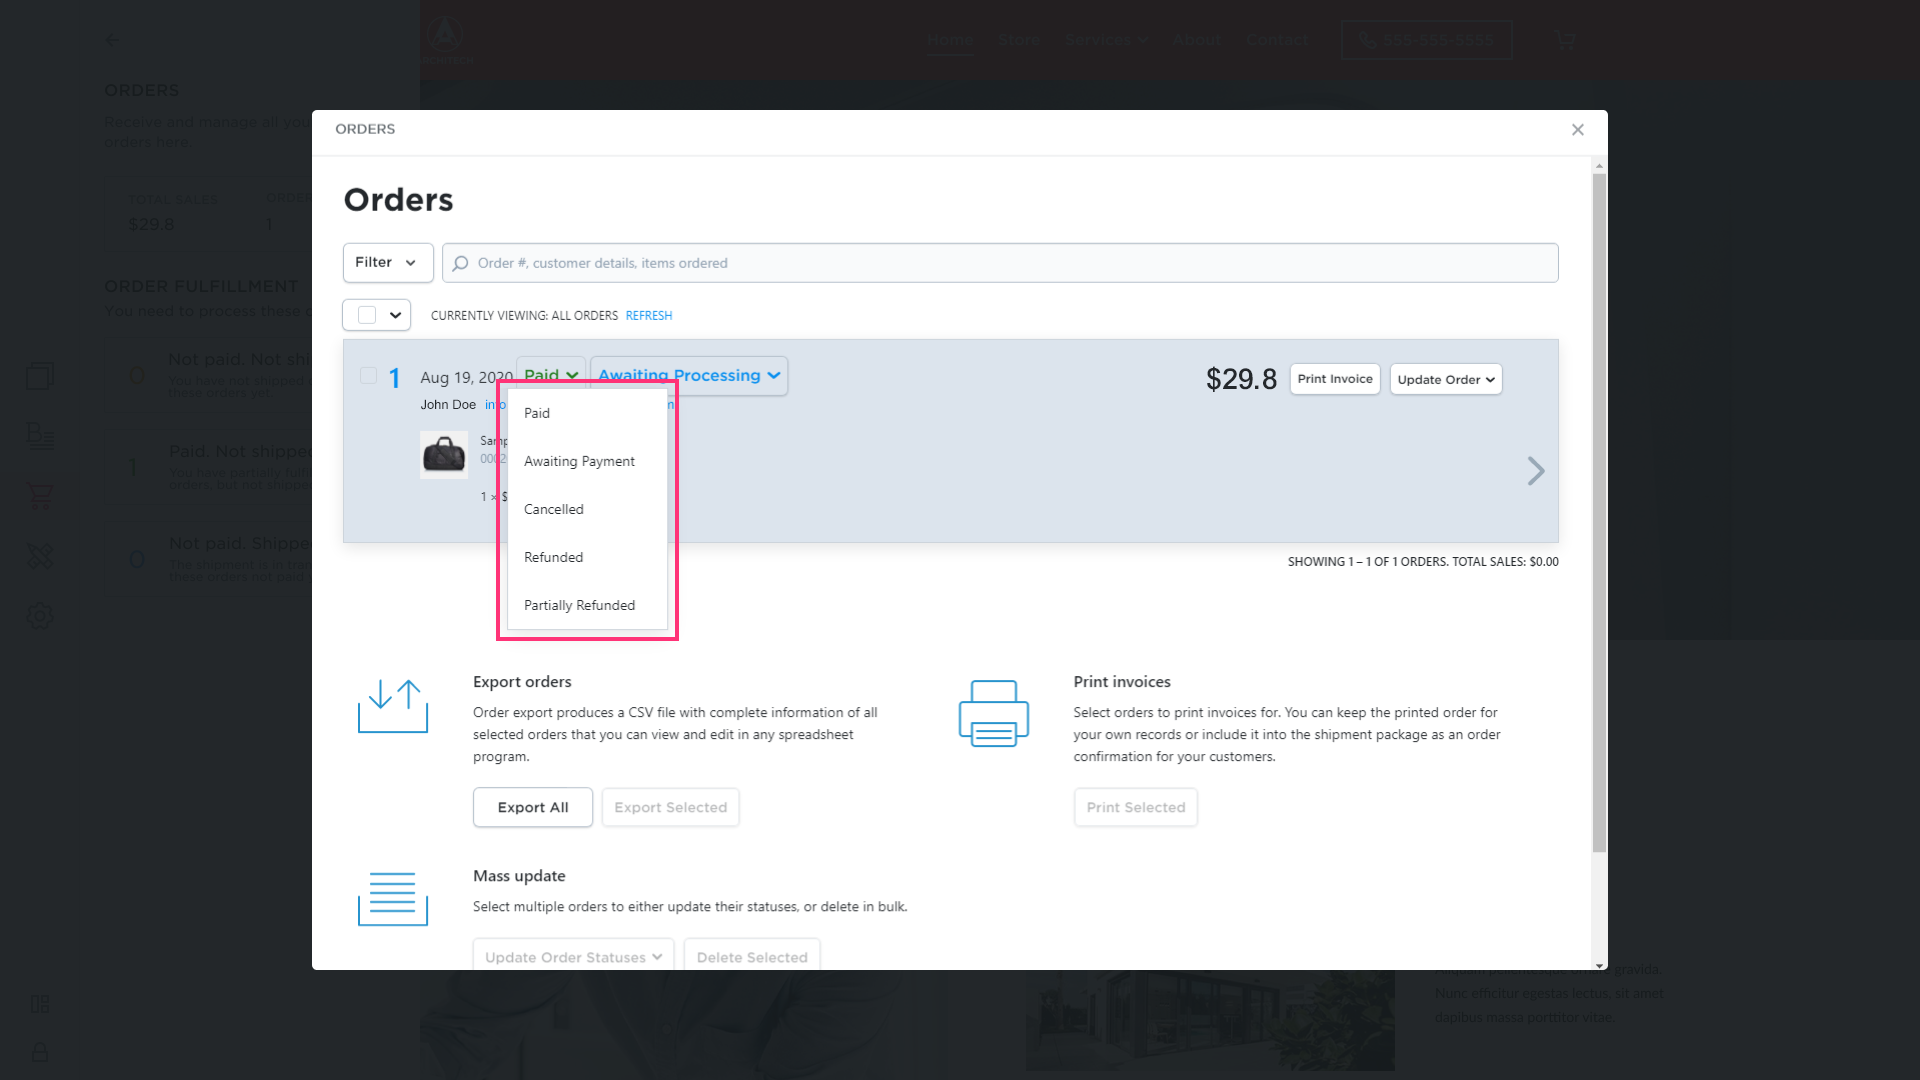This screenshot has width=1920, height=1080.
Task: Open the design tools icon in sidebar
Action: [x=40, y=556]
